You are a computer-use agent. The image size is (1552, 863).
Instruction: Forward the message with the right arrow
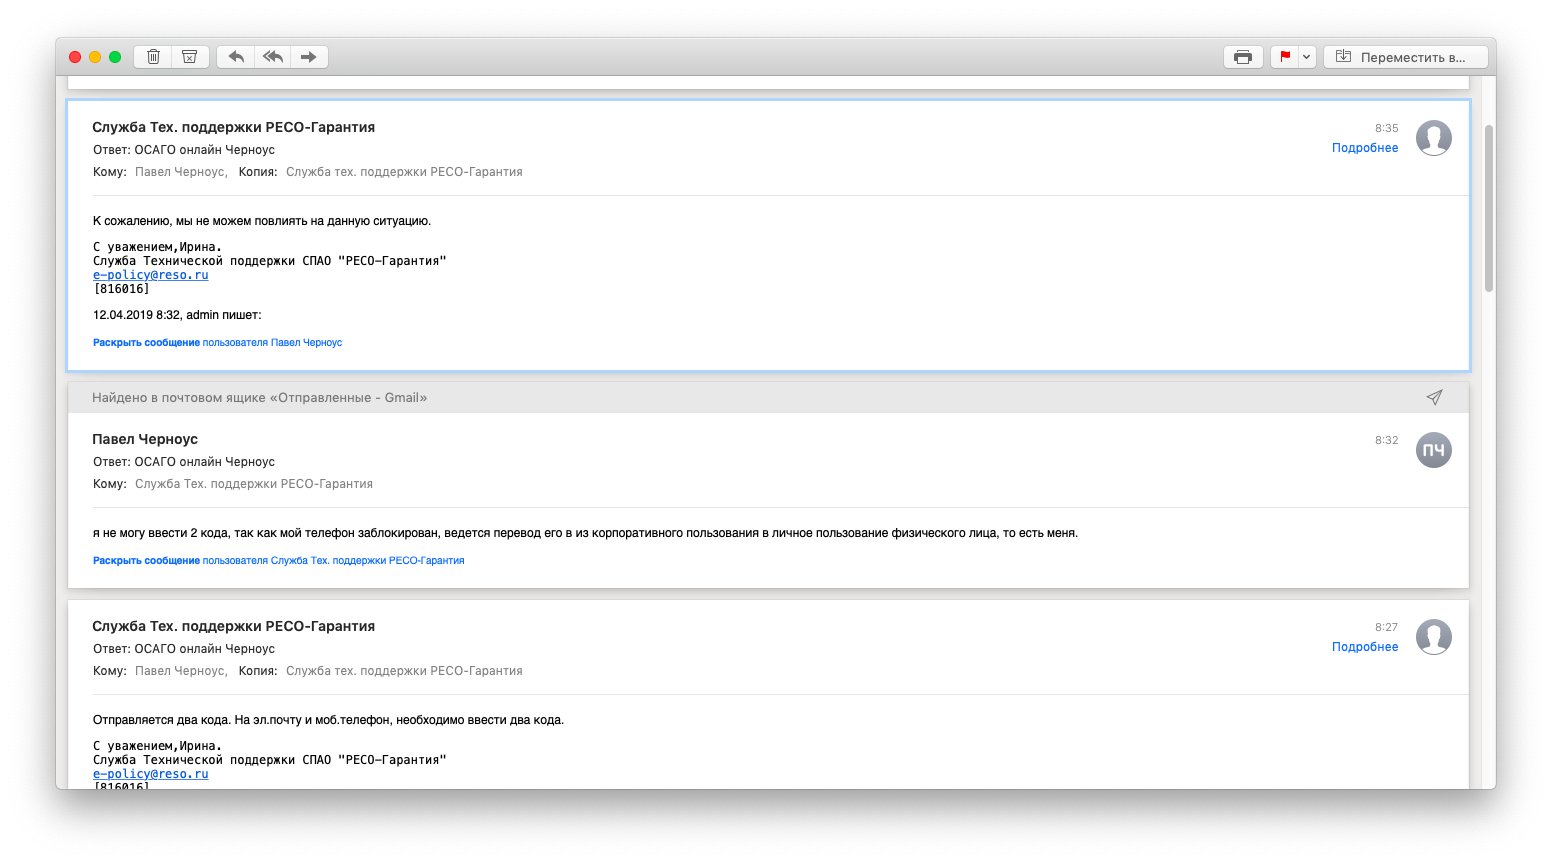(x=309, y=57)
